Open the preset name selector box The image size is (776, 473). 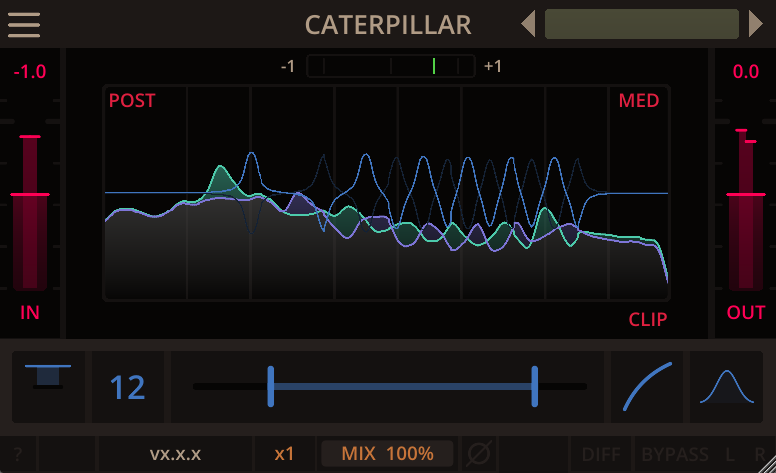641,24
